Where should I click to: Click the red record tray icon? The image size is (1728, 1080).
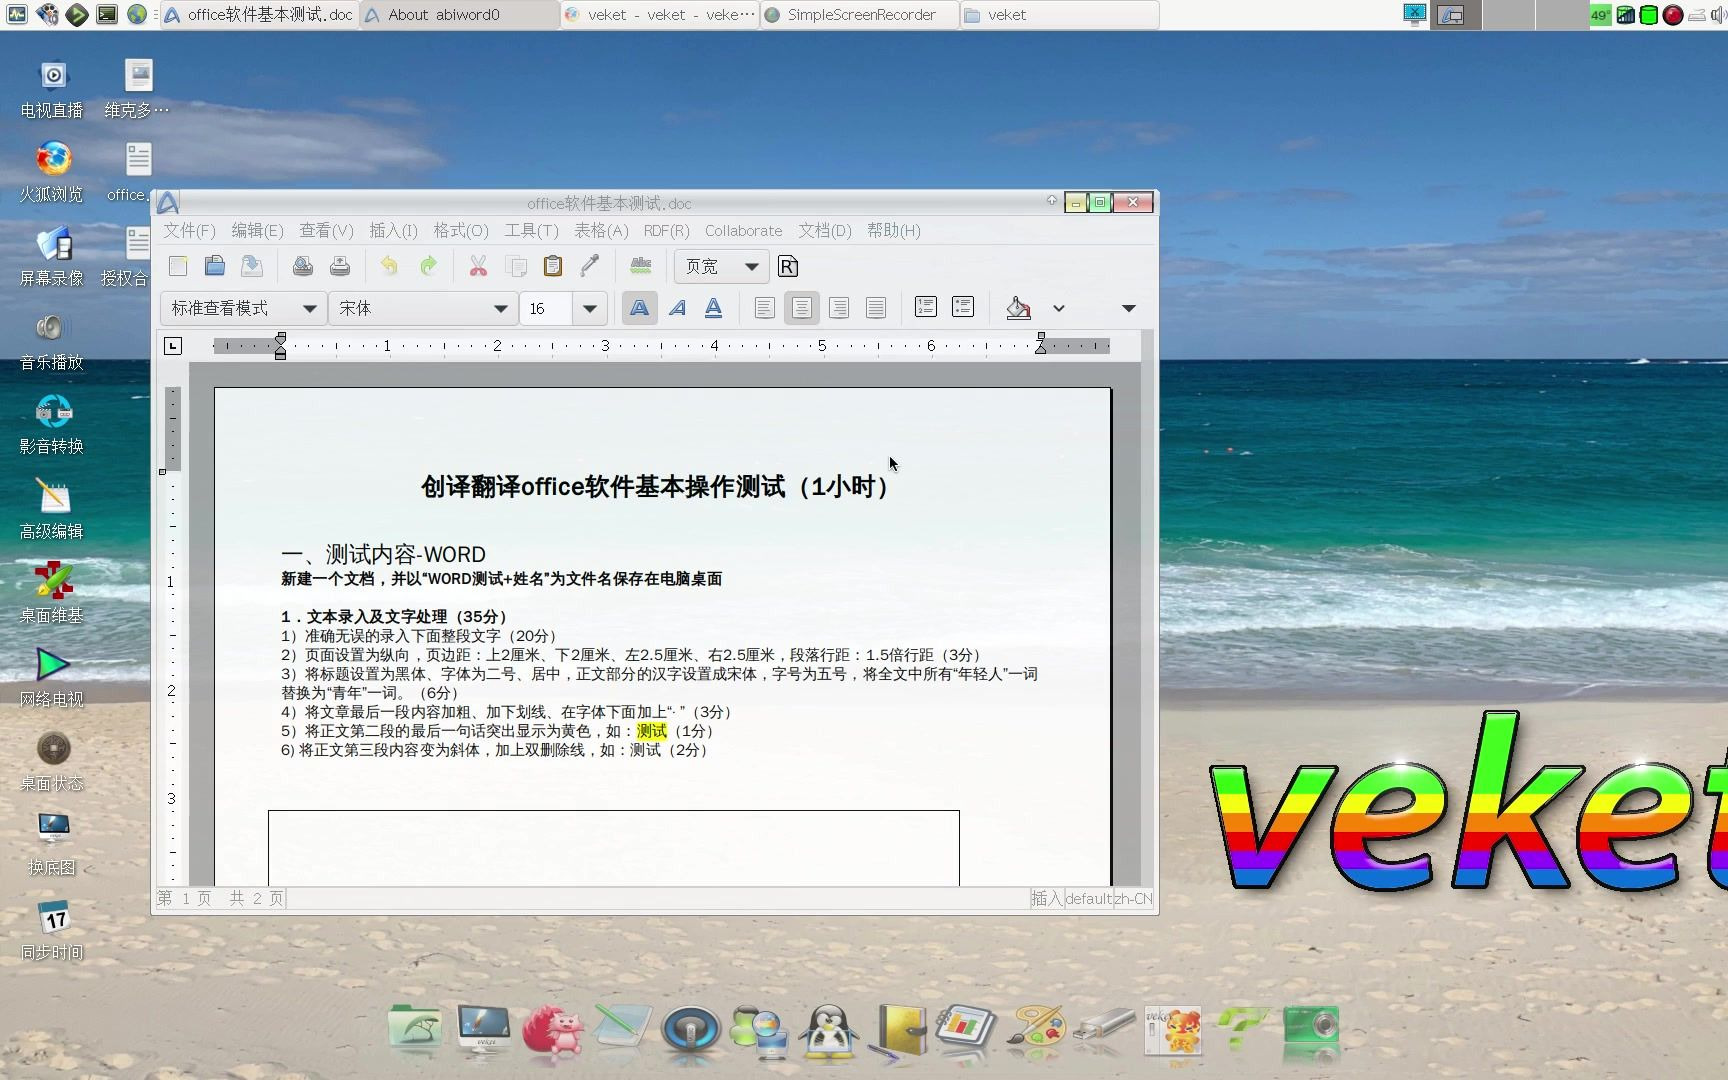pyautogui.click(x=1672, y=15)
